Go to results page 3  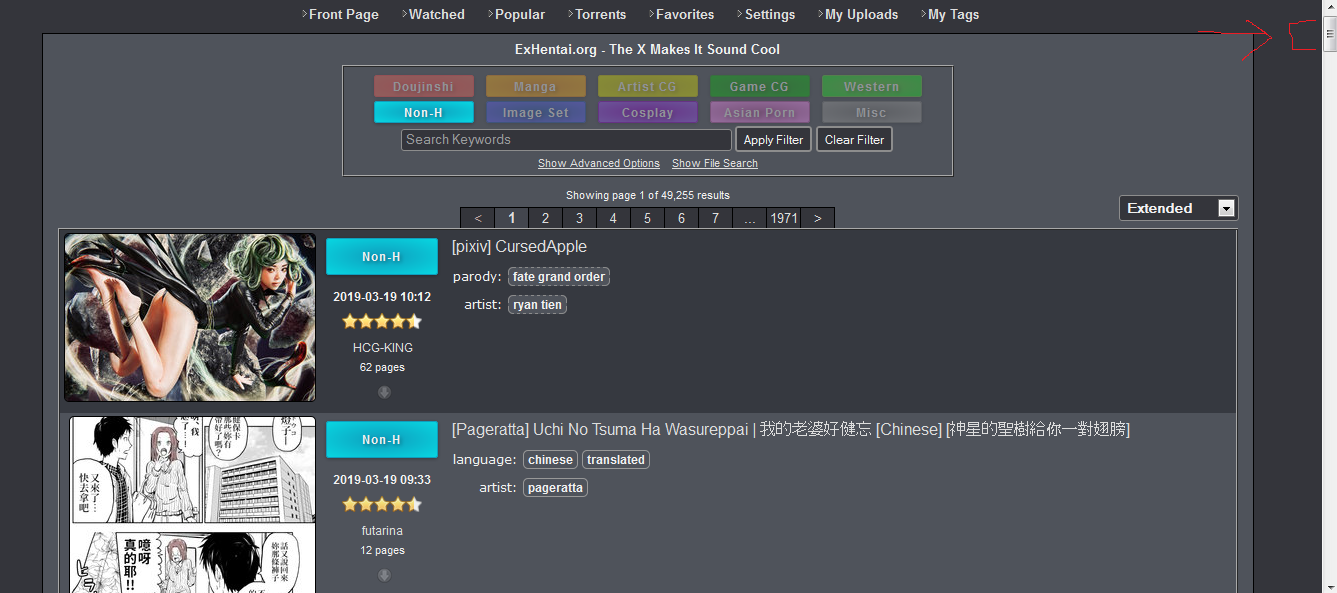point(579,218)
